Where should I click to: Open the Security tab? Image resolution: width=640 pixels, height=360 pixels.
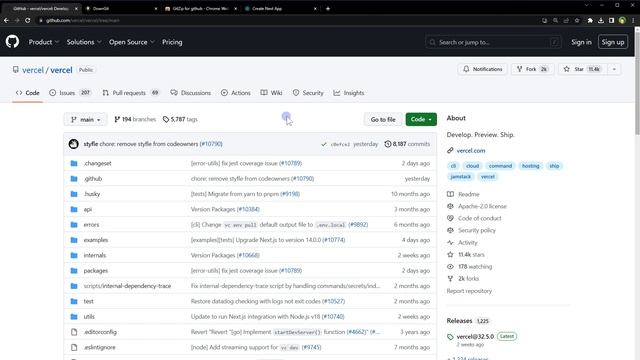pyautogui.click(x=308, y=93)
